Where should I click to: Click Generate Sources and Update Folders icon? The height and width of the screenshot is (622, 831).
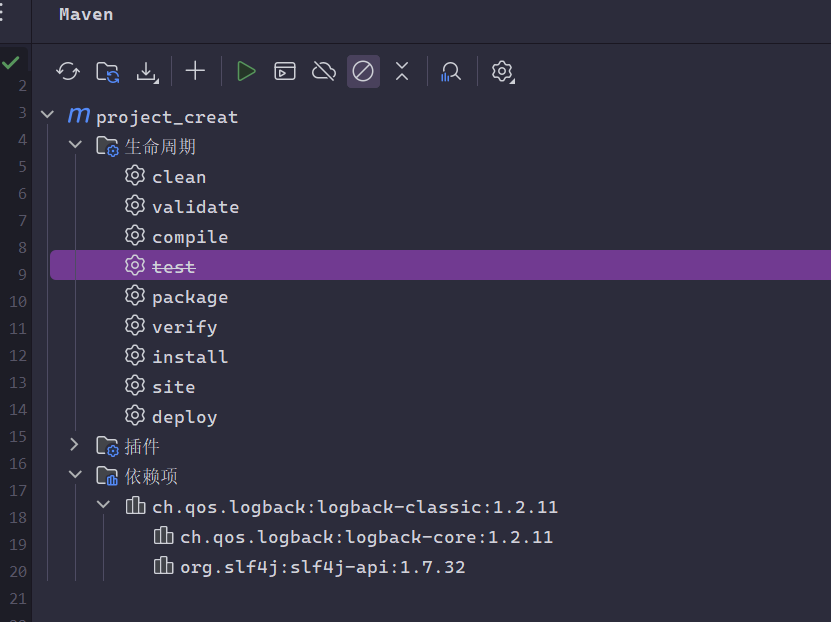[x=107, y=71]
